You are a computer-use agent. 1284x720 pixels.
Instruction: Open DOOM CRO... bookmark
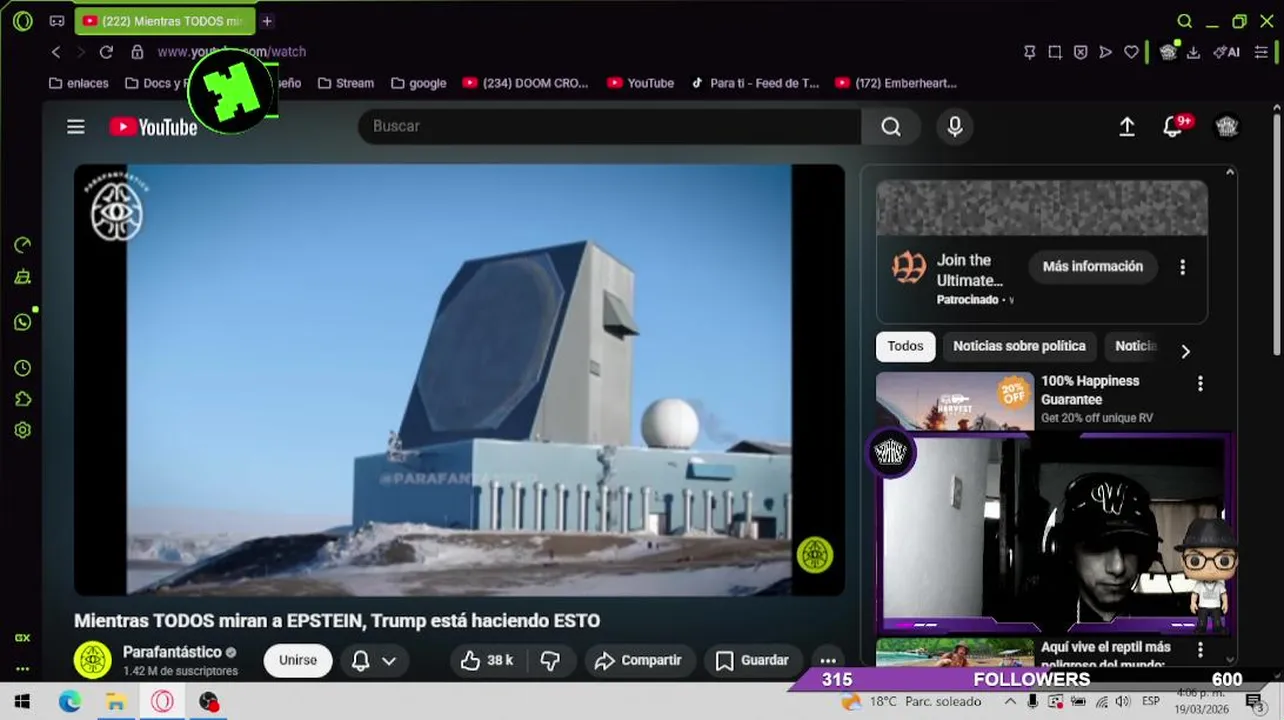[x=526, y=83]
